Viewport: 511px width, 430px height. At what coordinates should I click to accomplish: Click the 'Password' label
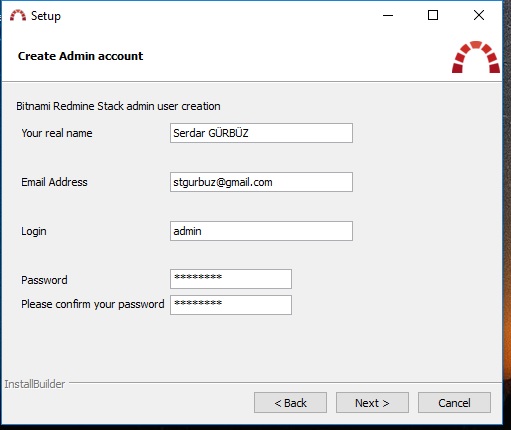(44, 280)
